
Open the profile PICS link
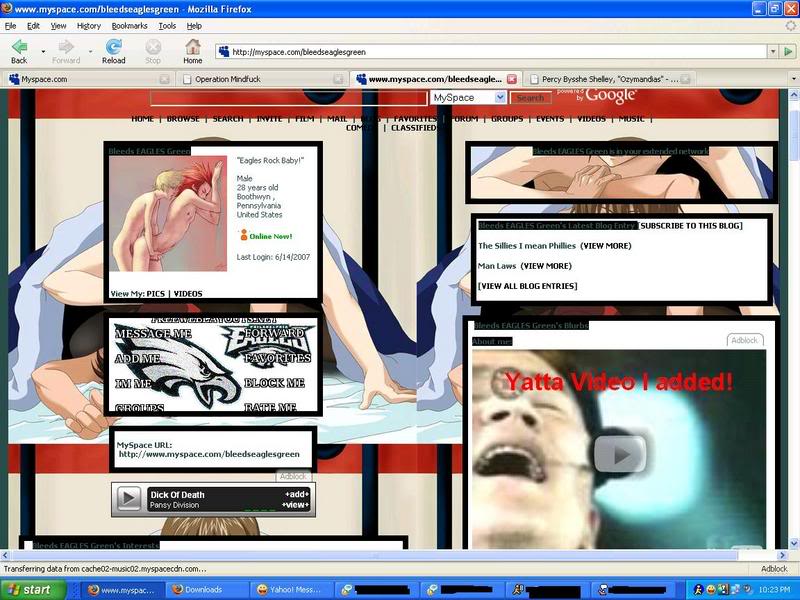156,294
